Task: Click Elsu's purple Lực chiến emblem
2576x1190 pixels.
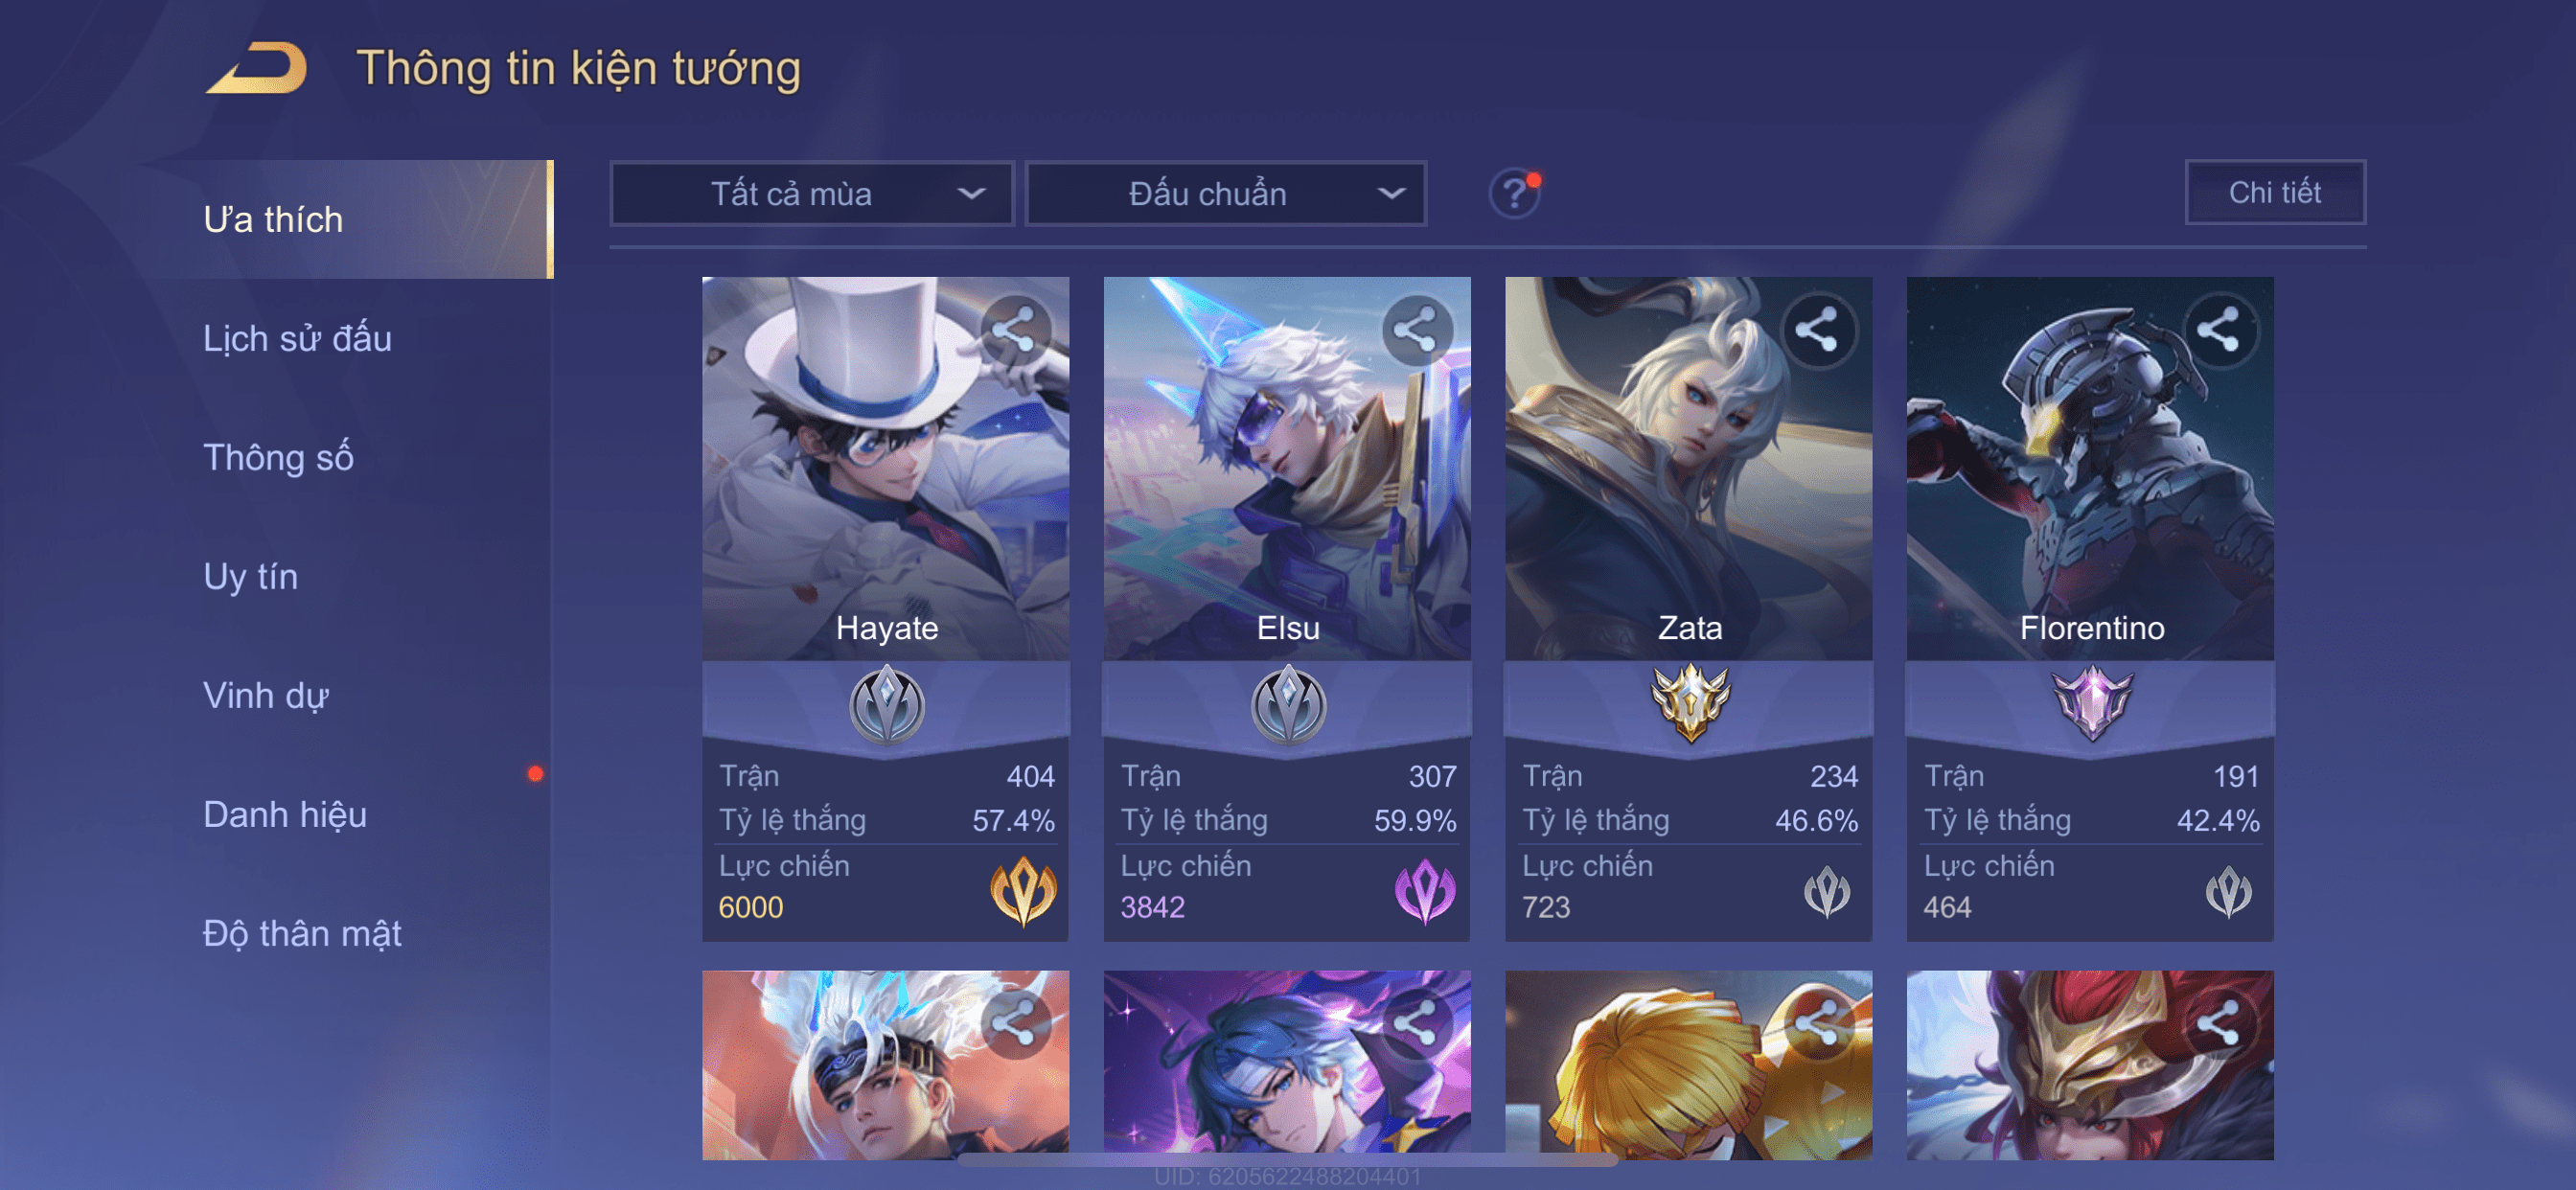Action: point(1425,890)
